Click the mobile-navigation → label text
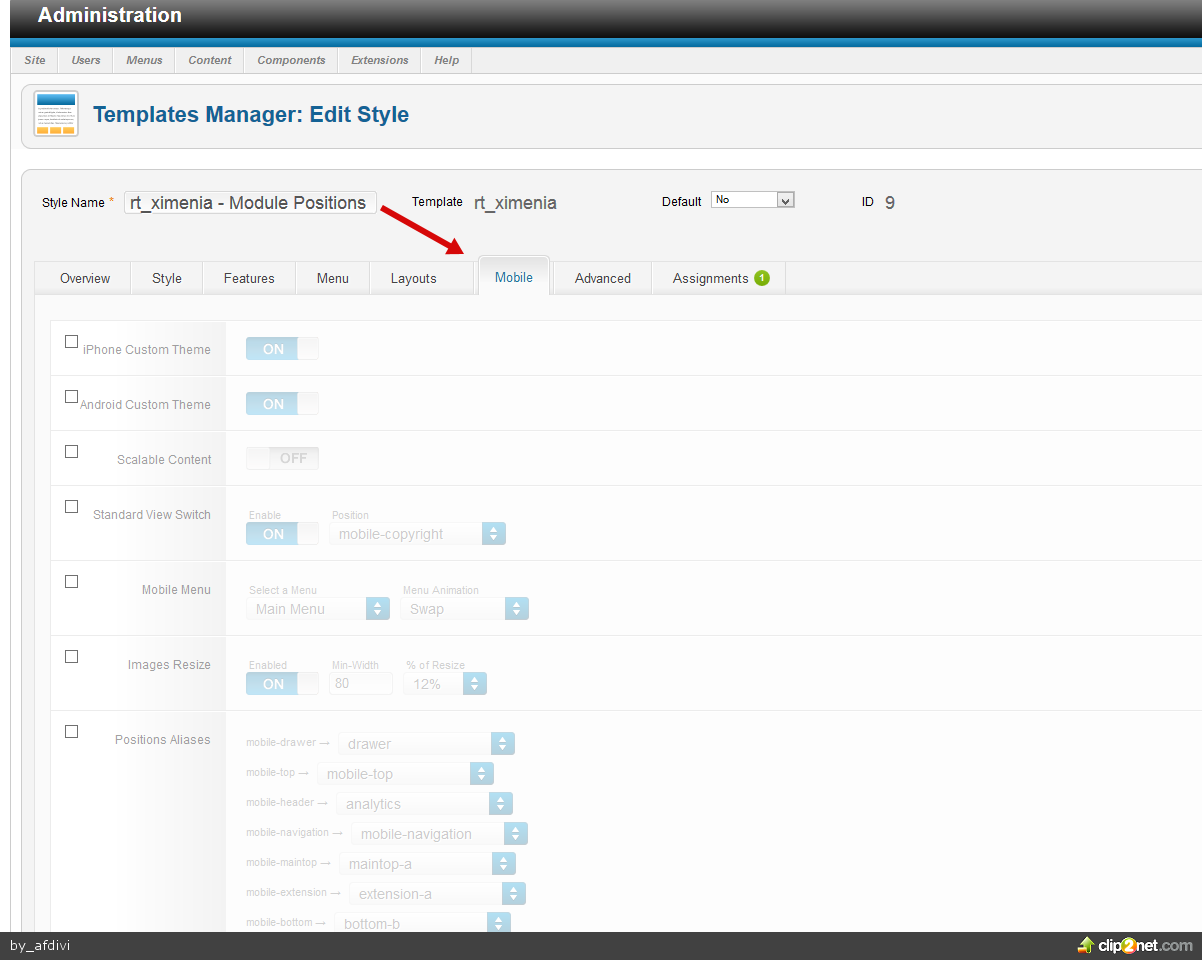 (295, 833)
